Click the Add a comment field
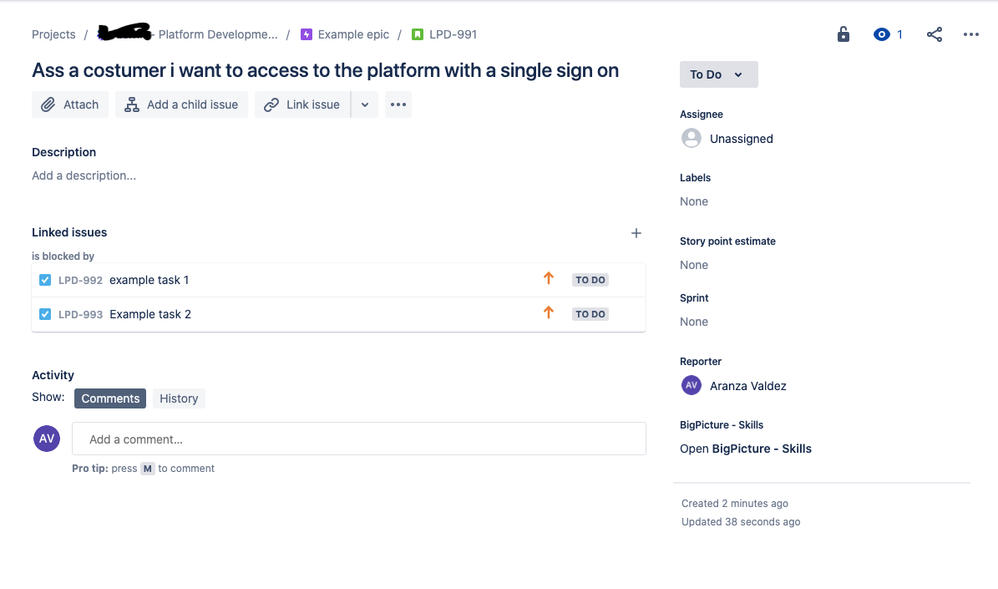The image size is (998, 589). 359,439
